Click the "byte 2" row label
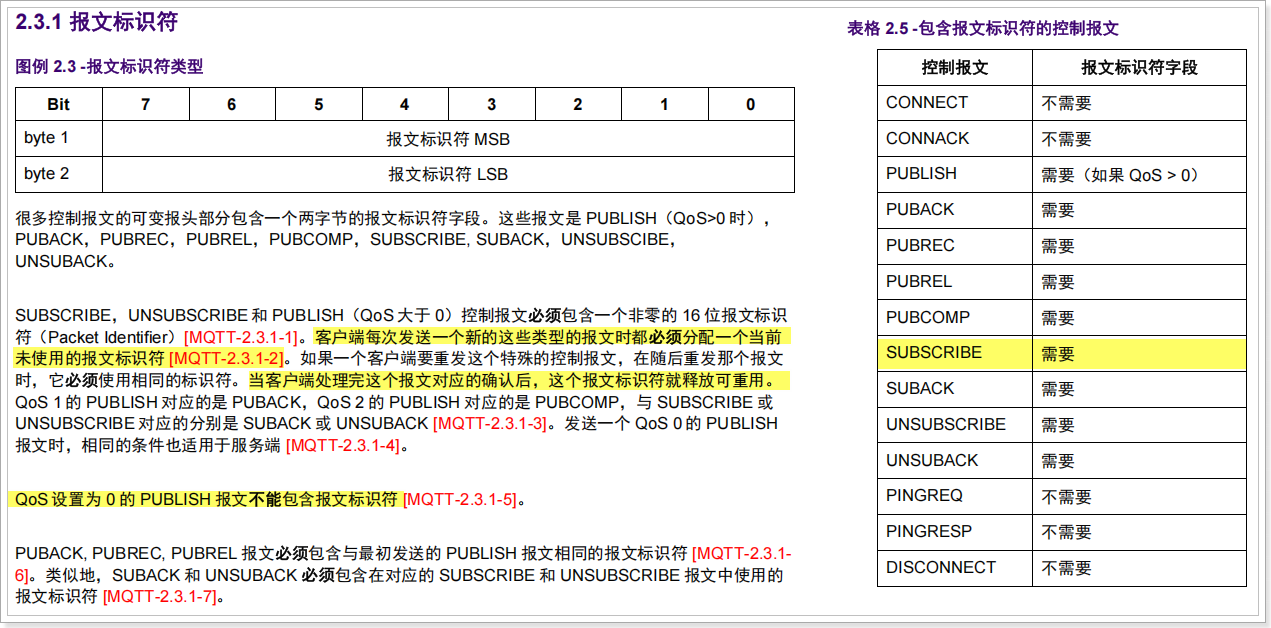Image resolution: width=1271 pixels, height=628 pixels. tap(59, 174)
